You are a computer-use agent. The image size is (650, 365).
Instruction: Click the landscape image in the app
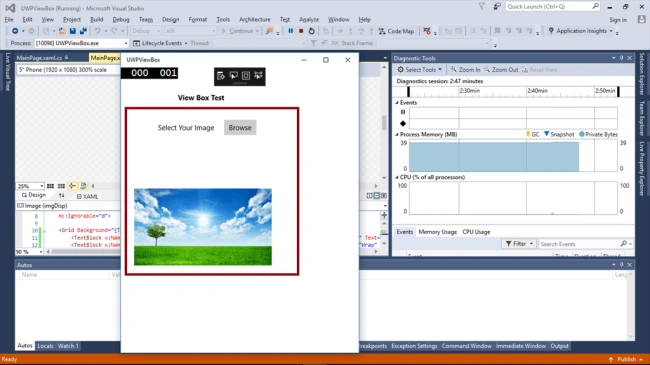[x=203, y=227]
